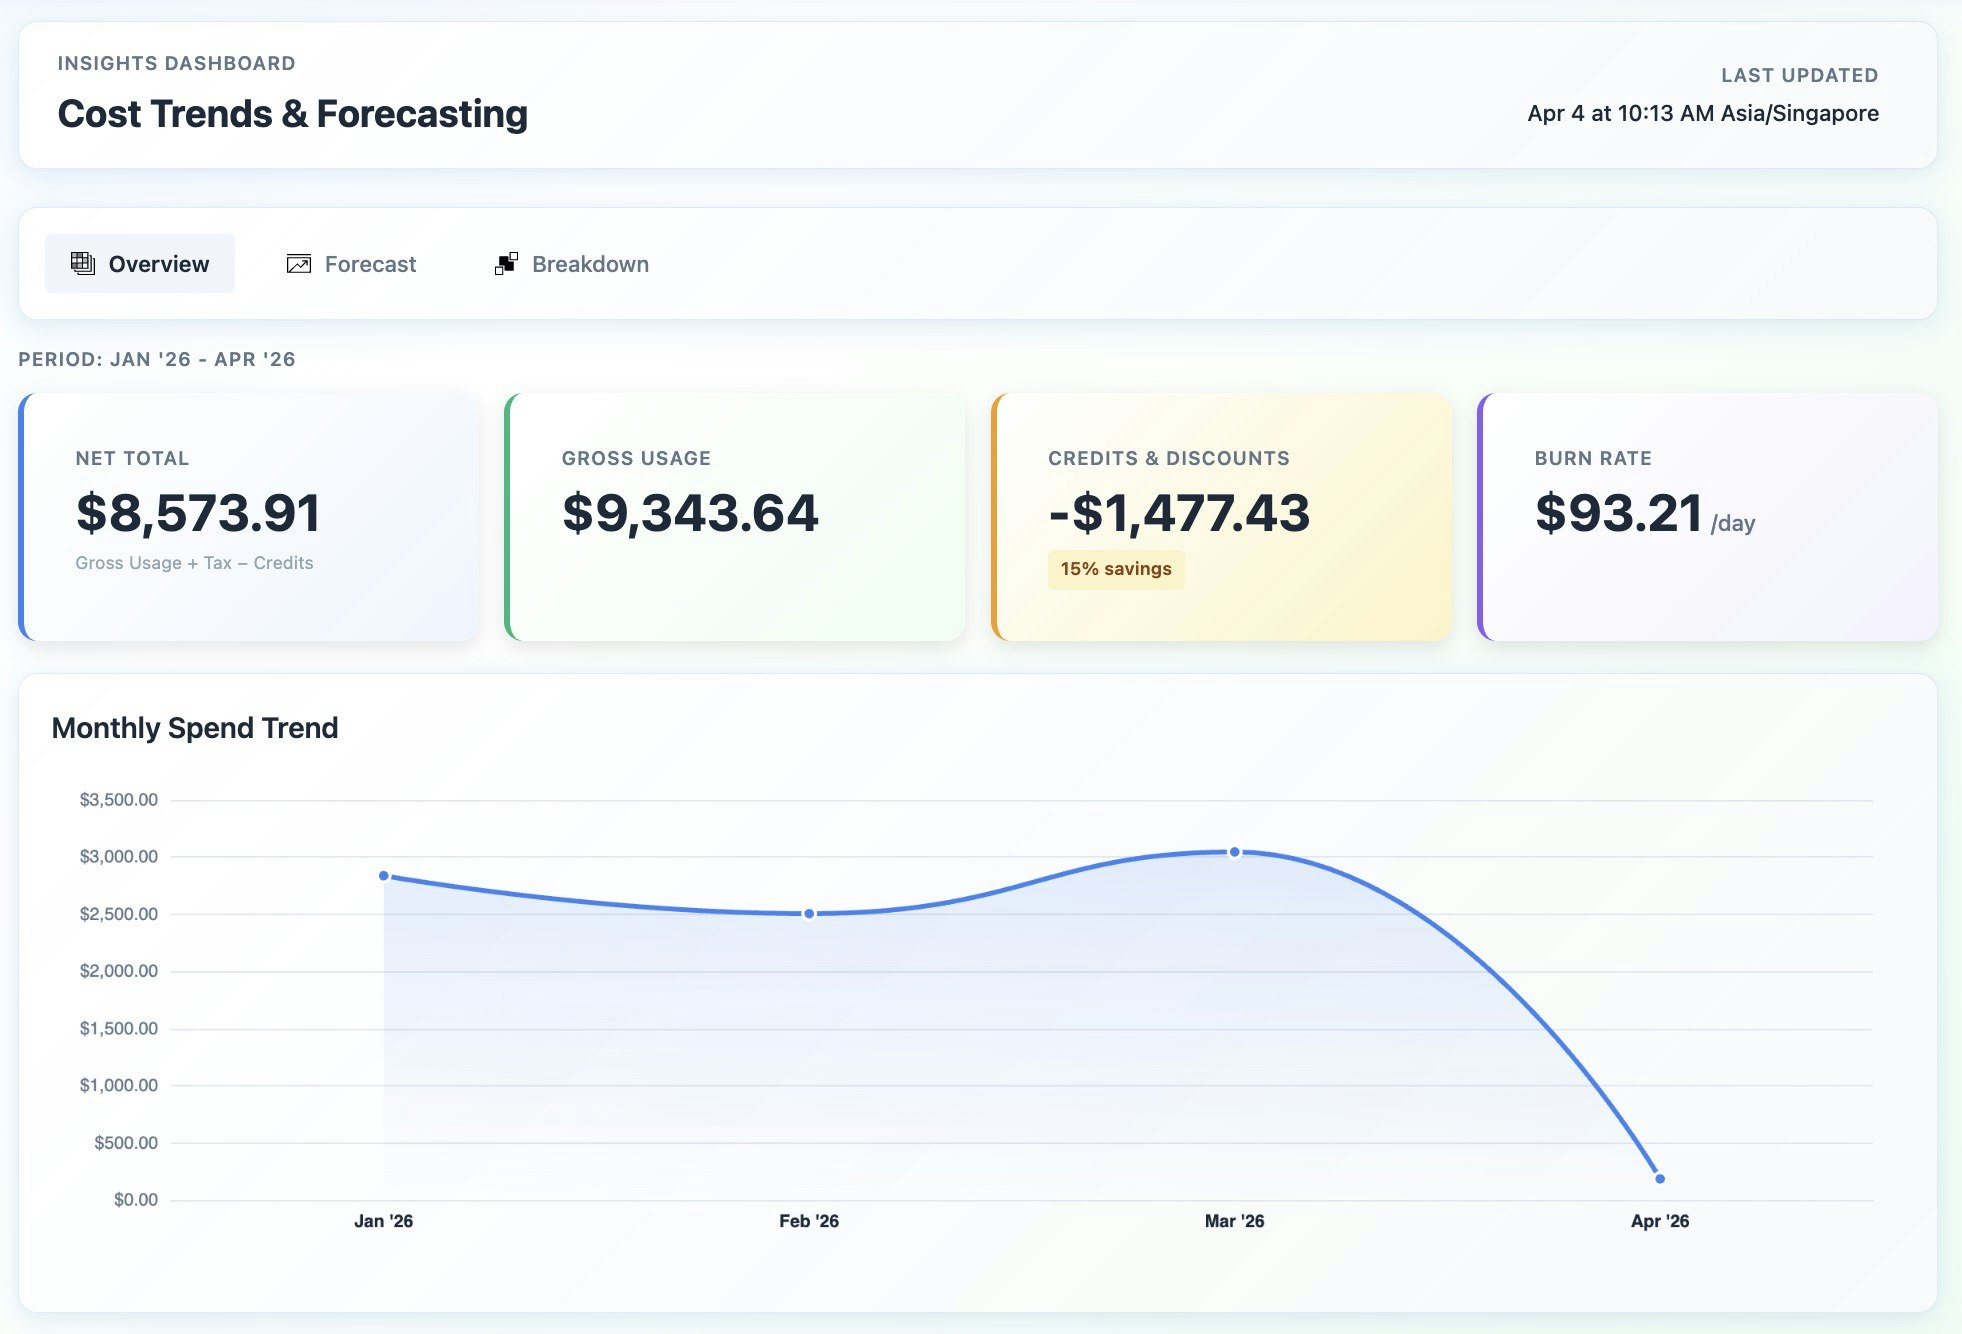Click the Overview tab grid icon
The height and width of the screenshot is (1334, 1962).
pyautogui.click(x=83, y=263)
